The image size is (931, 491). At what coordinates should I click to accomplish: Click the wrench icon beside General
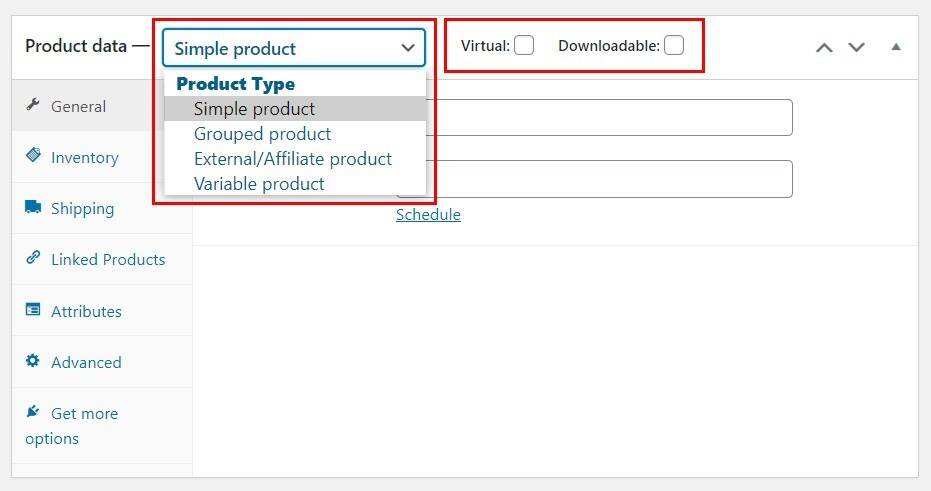(x=33, y=106)
